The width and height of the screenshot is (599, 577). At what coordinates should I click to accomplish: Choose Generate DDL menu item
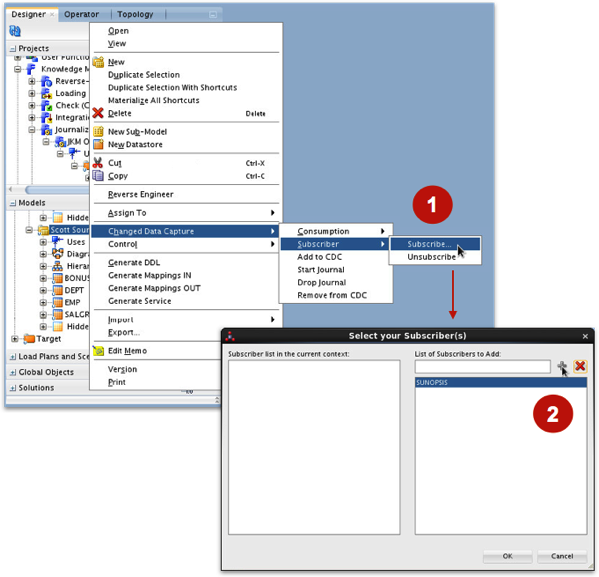pos(186,263)
